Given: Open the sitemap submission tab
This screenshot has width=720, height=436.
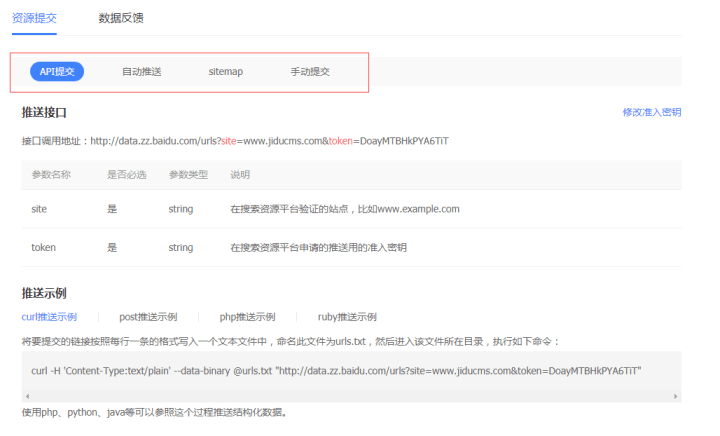Looking at the screenshot, I should [225, 72].
